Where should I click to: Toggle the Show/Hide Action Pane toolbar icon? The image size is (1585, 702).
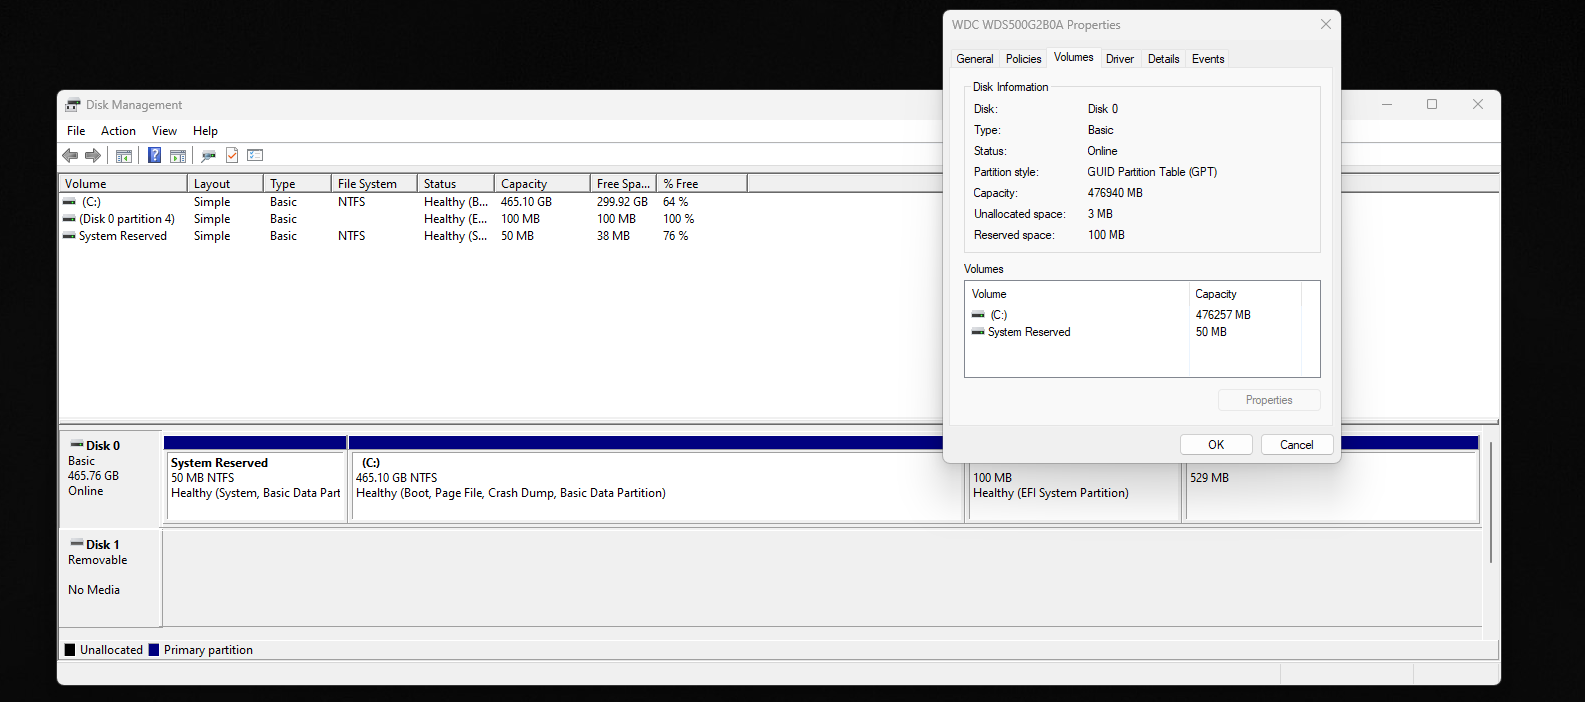pos(178,155)
